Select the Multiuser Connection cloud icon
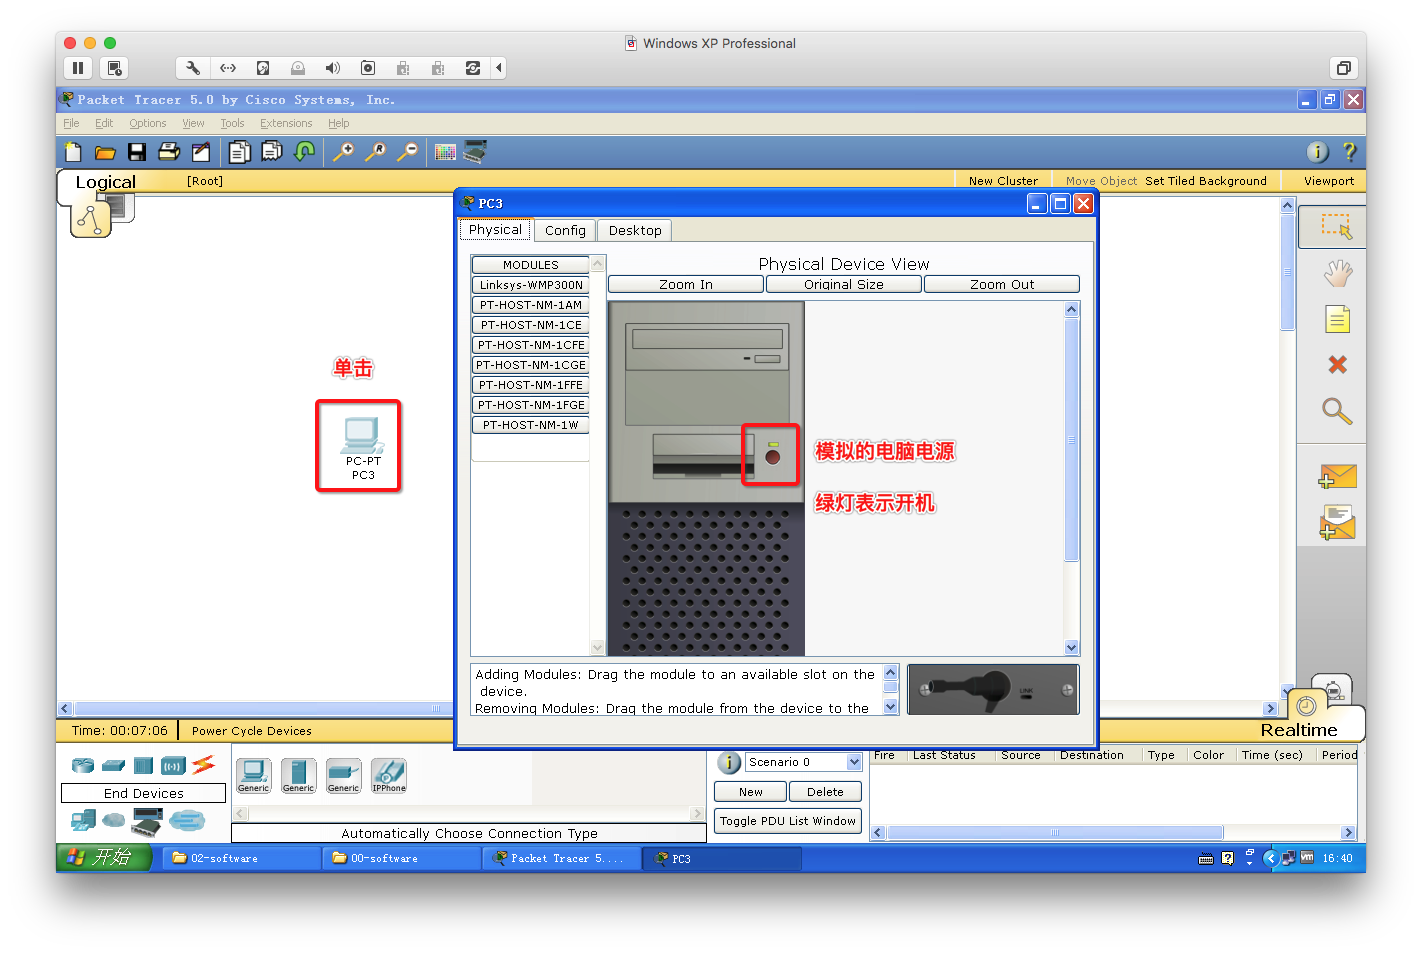 (187, 821)
